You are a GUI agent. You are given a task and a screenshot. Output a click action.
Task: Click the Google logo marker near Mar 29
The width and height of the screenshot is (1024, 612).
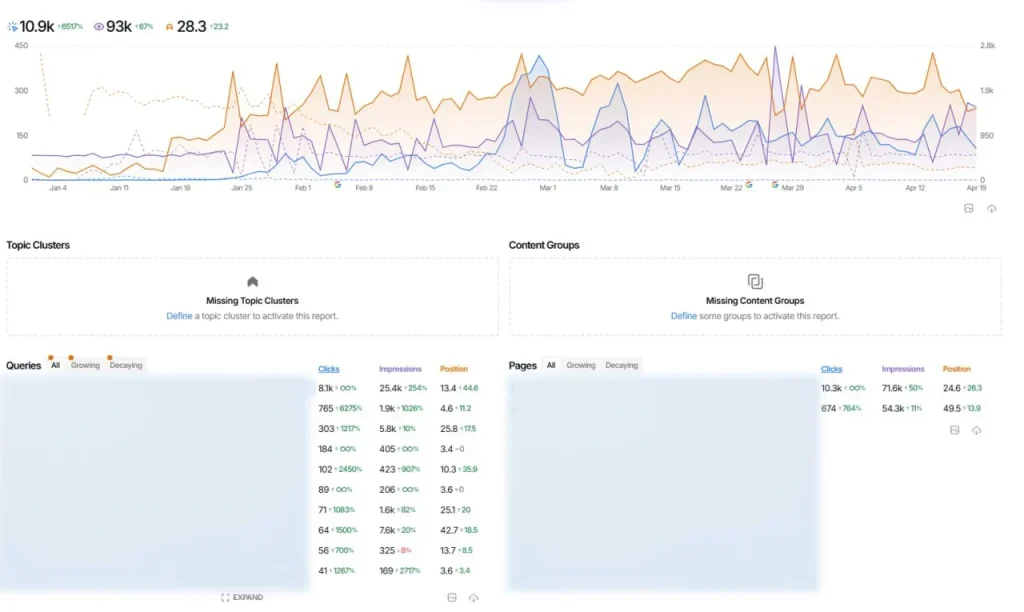coord(775,185)
